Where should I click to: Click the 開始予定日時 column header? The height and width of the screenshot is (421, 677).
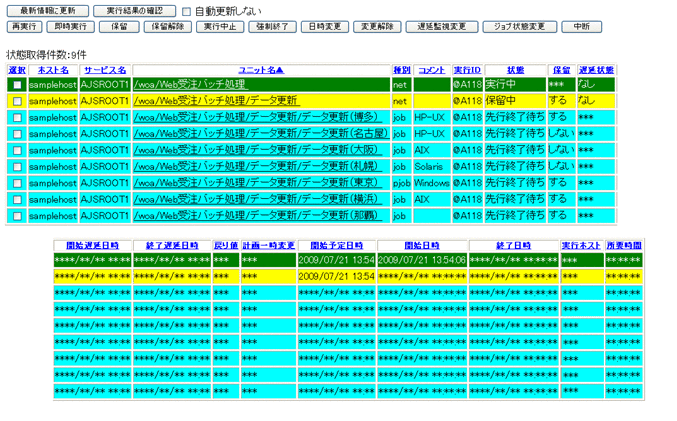point(336,244)
